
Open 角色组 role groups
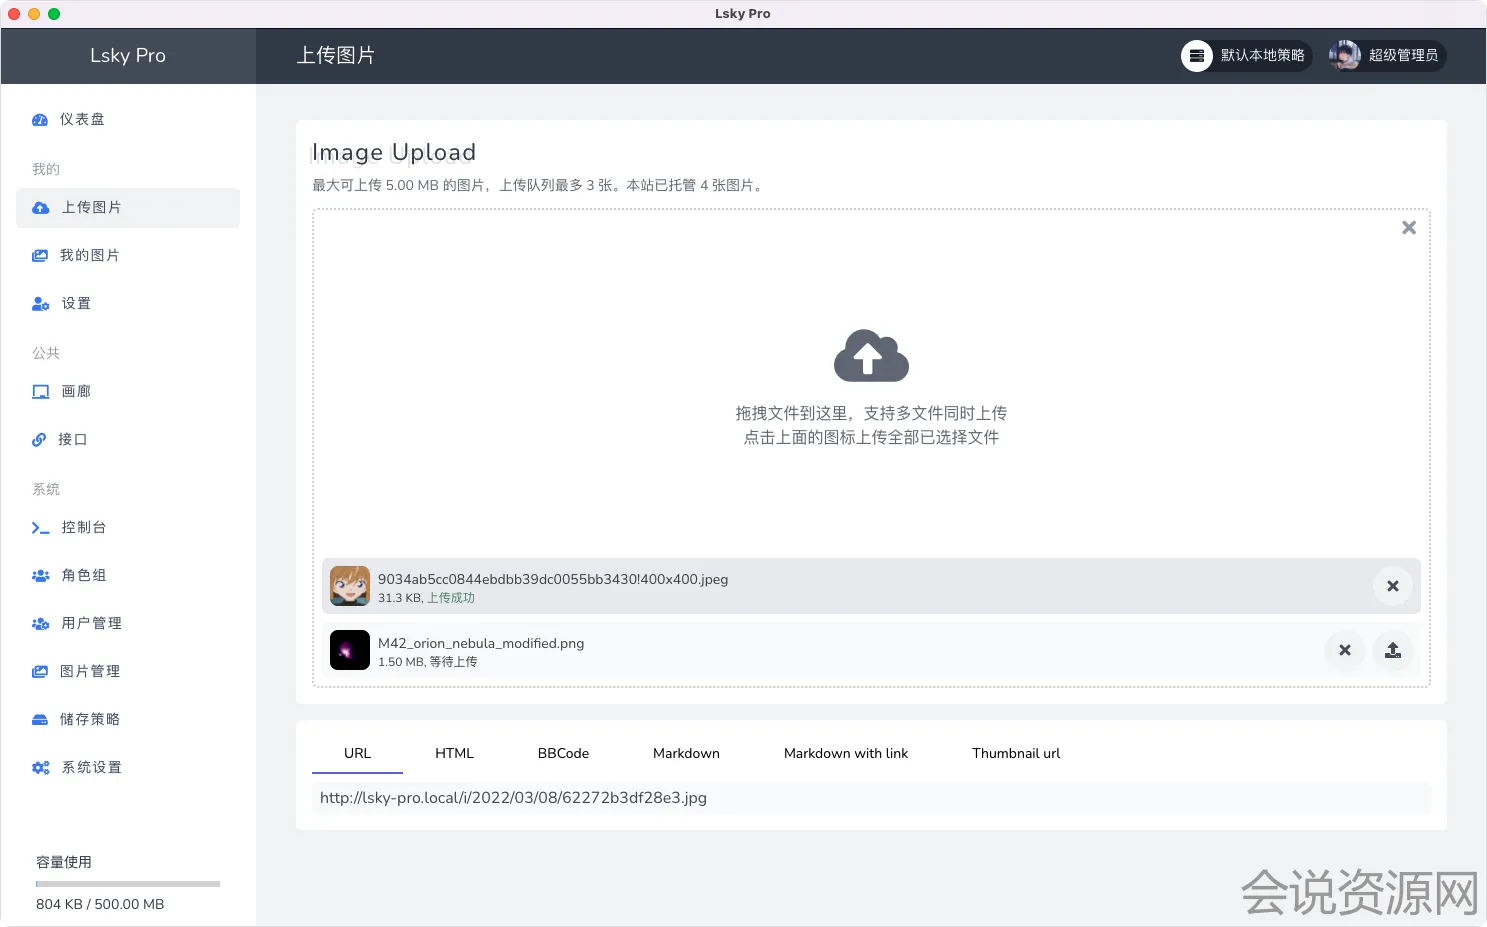(83, 576)
